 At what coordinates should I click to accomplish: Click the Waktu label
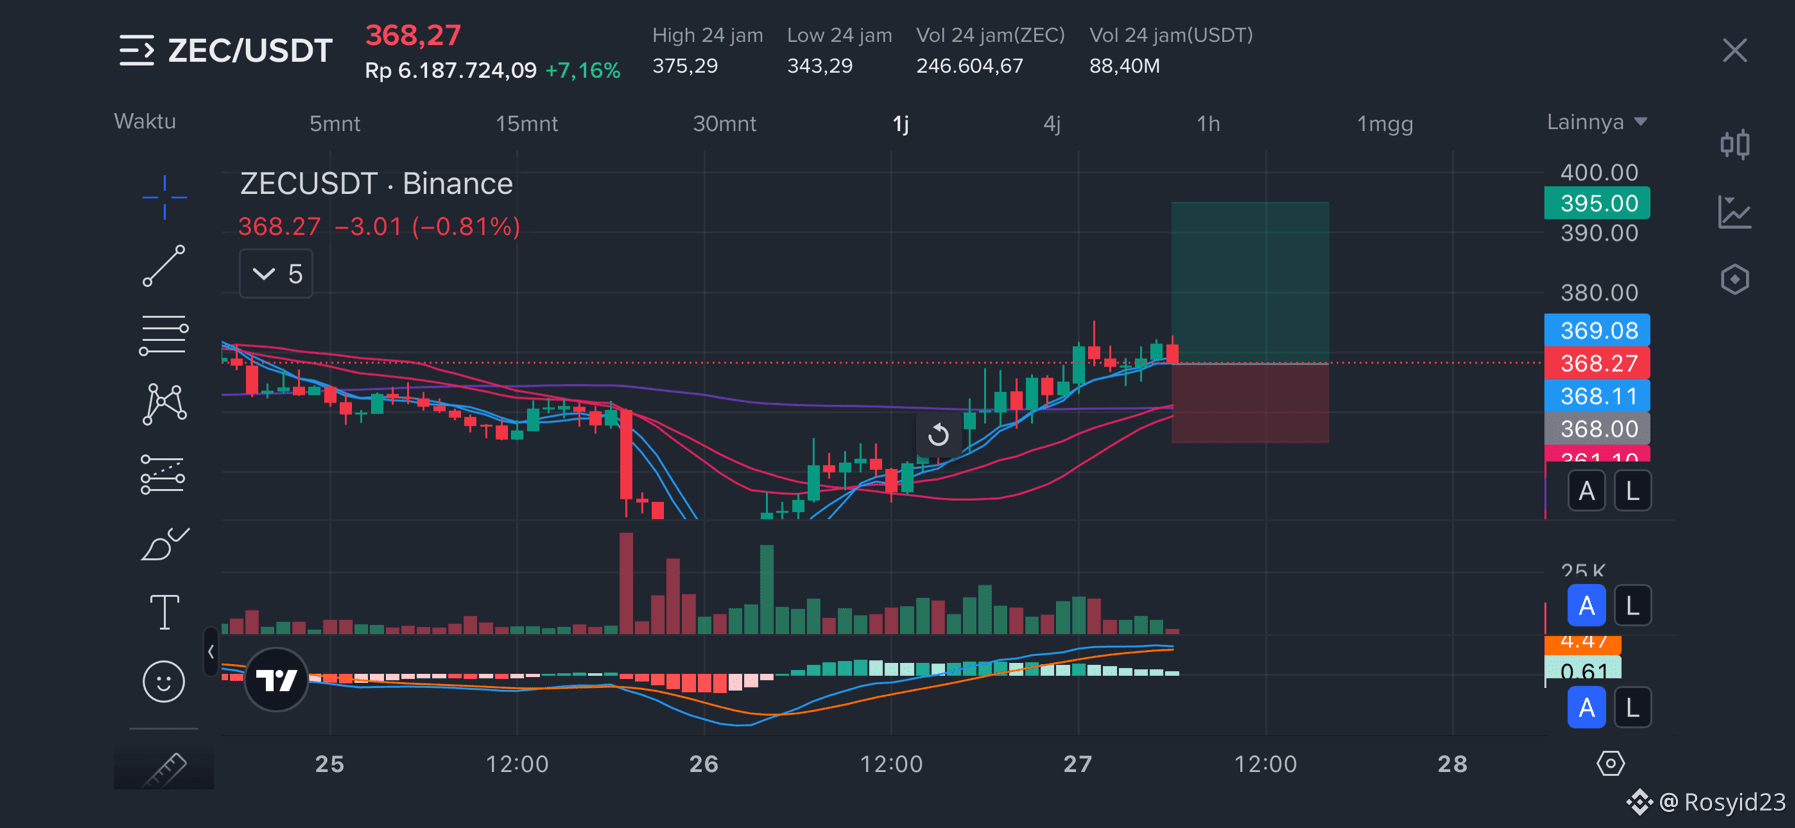coord(145,122)
